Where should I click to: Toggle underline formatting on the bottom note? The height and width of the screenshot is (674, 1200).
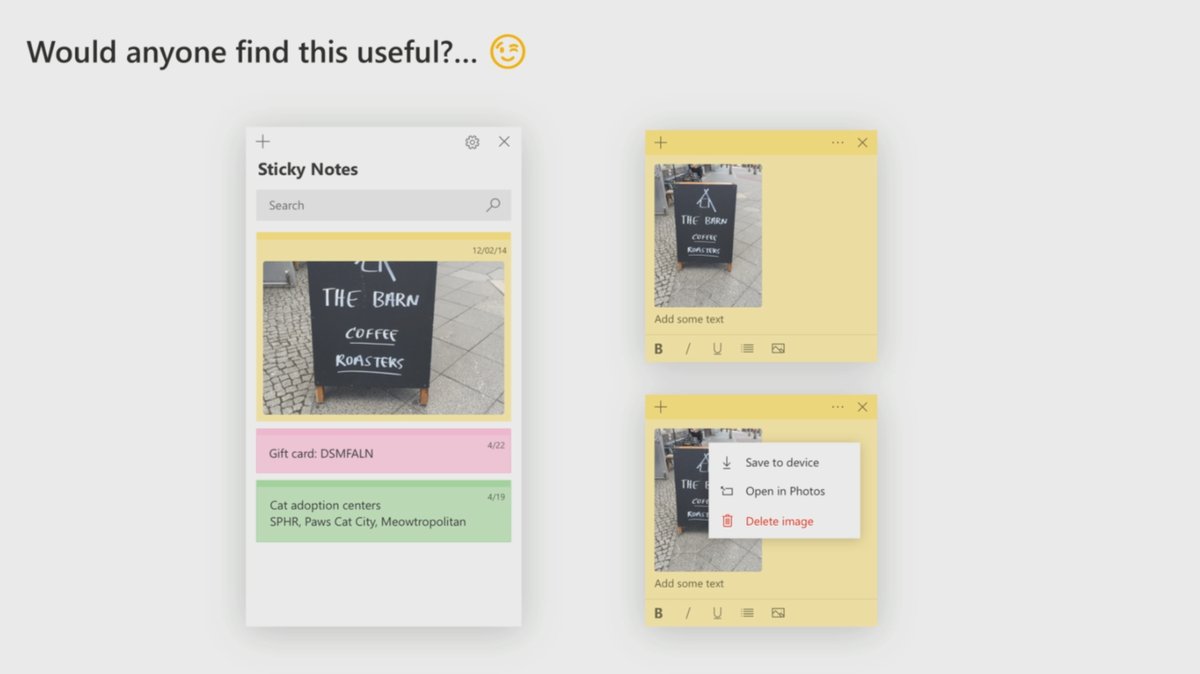tap(717, 612)
